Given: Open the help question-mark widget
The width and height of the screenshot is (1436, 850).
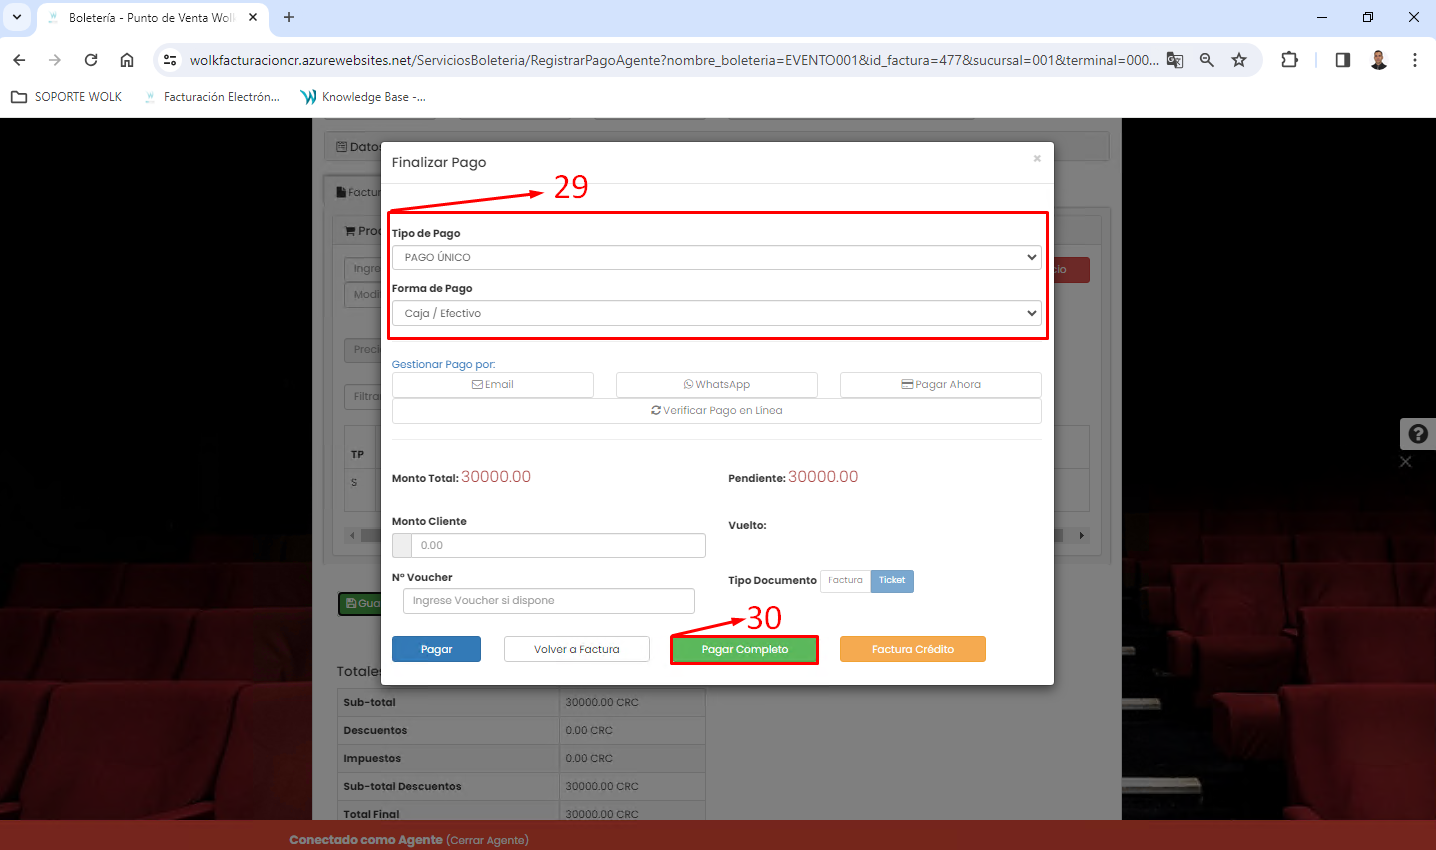Looking at the screenshot, I should click(1418, 434).
